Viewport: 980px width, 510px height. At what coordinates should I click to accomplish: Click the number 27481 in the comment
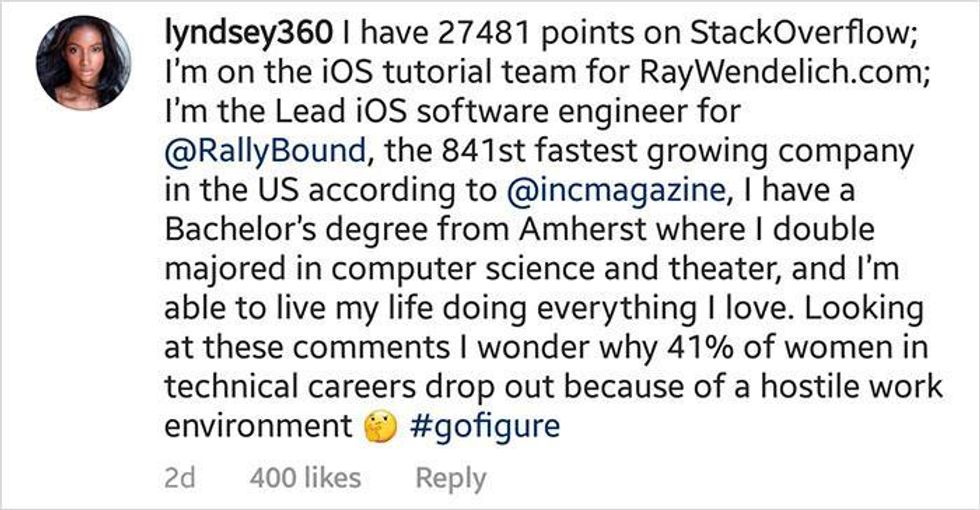tap(484, 34)
